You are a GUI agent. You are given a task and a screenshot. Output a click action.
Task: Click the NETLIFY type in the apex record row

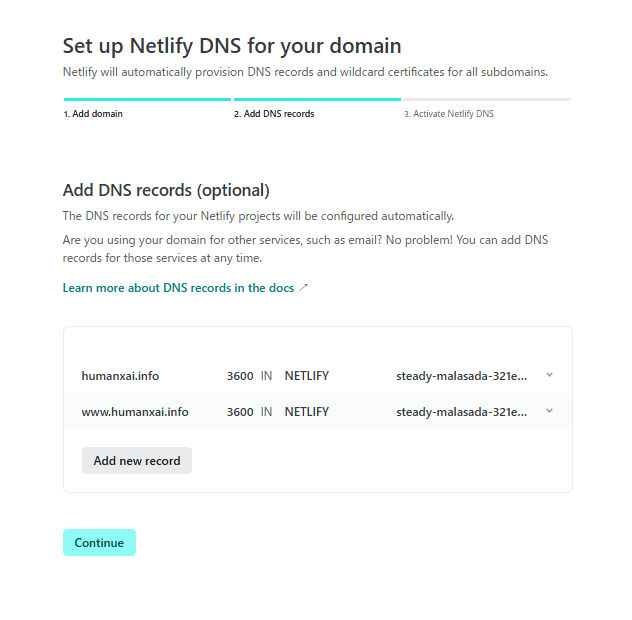click(x=307, y=376)
